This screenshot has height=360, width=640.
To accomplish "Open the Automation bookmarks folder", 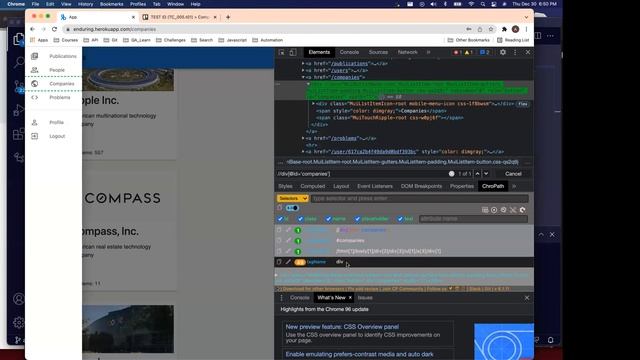I will point(268,40).
